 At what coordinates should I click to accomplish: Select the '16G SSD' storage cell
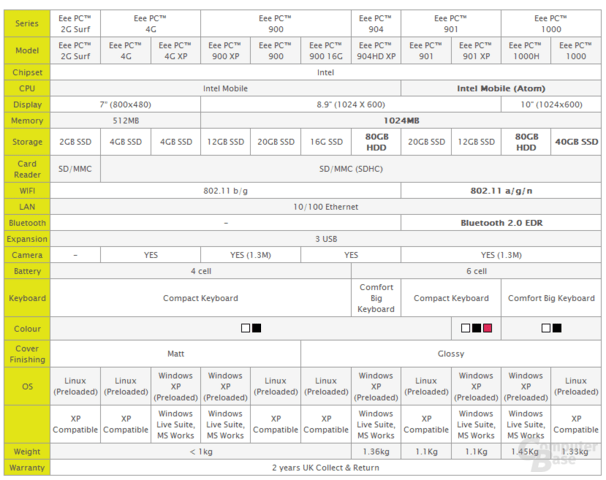coord(326,142)
